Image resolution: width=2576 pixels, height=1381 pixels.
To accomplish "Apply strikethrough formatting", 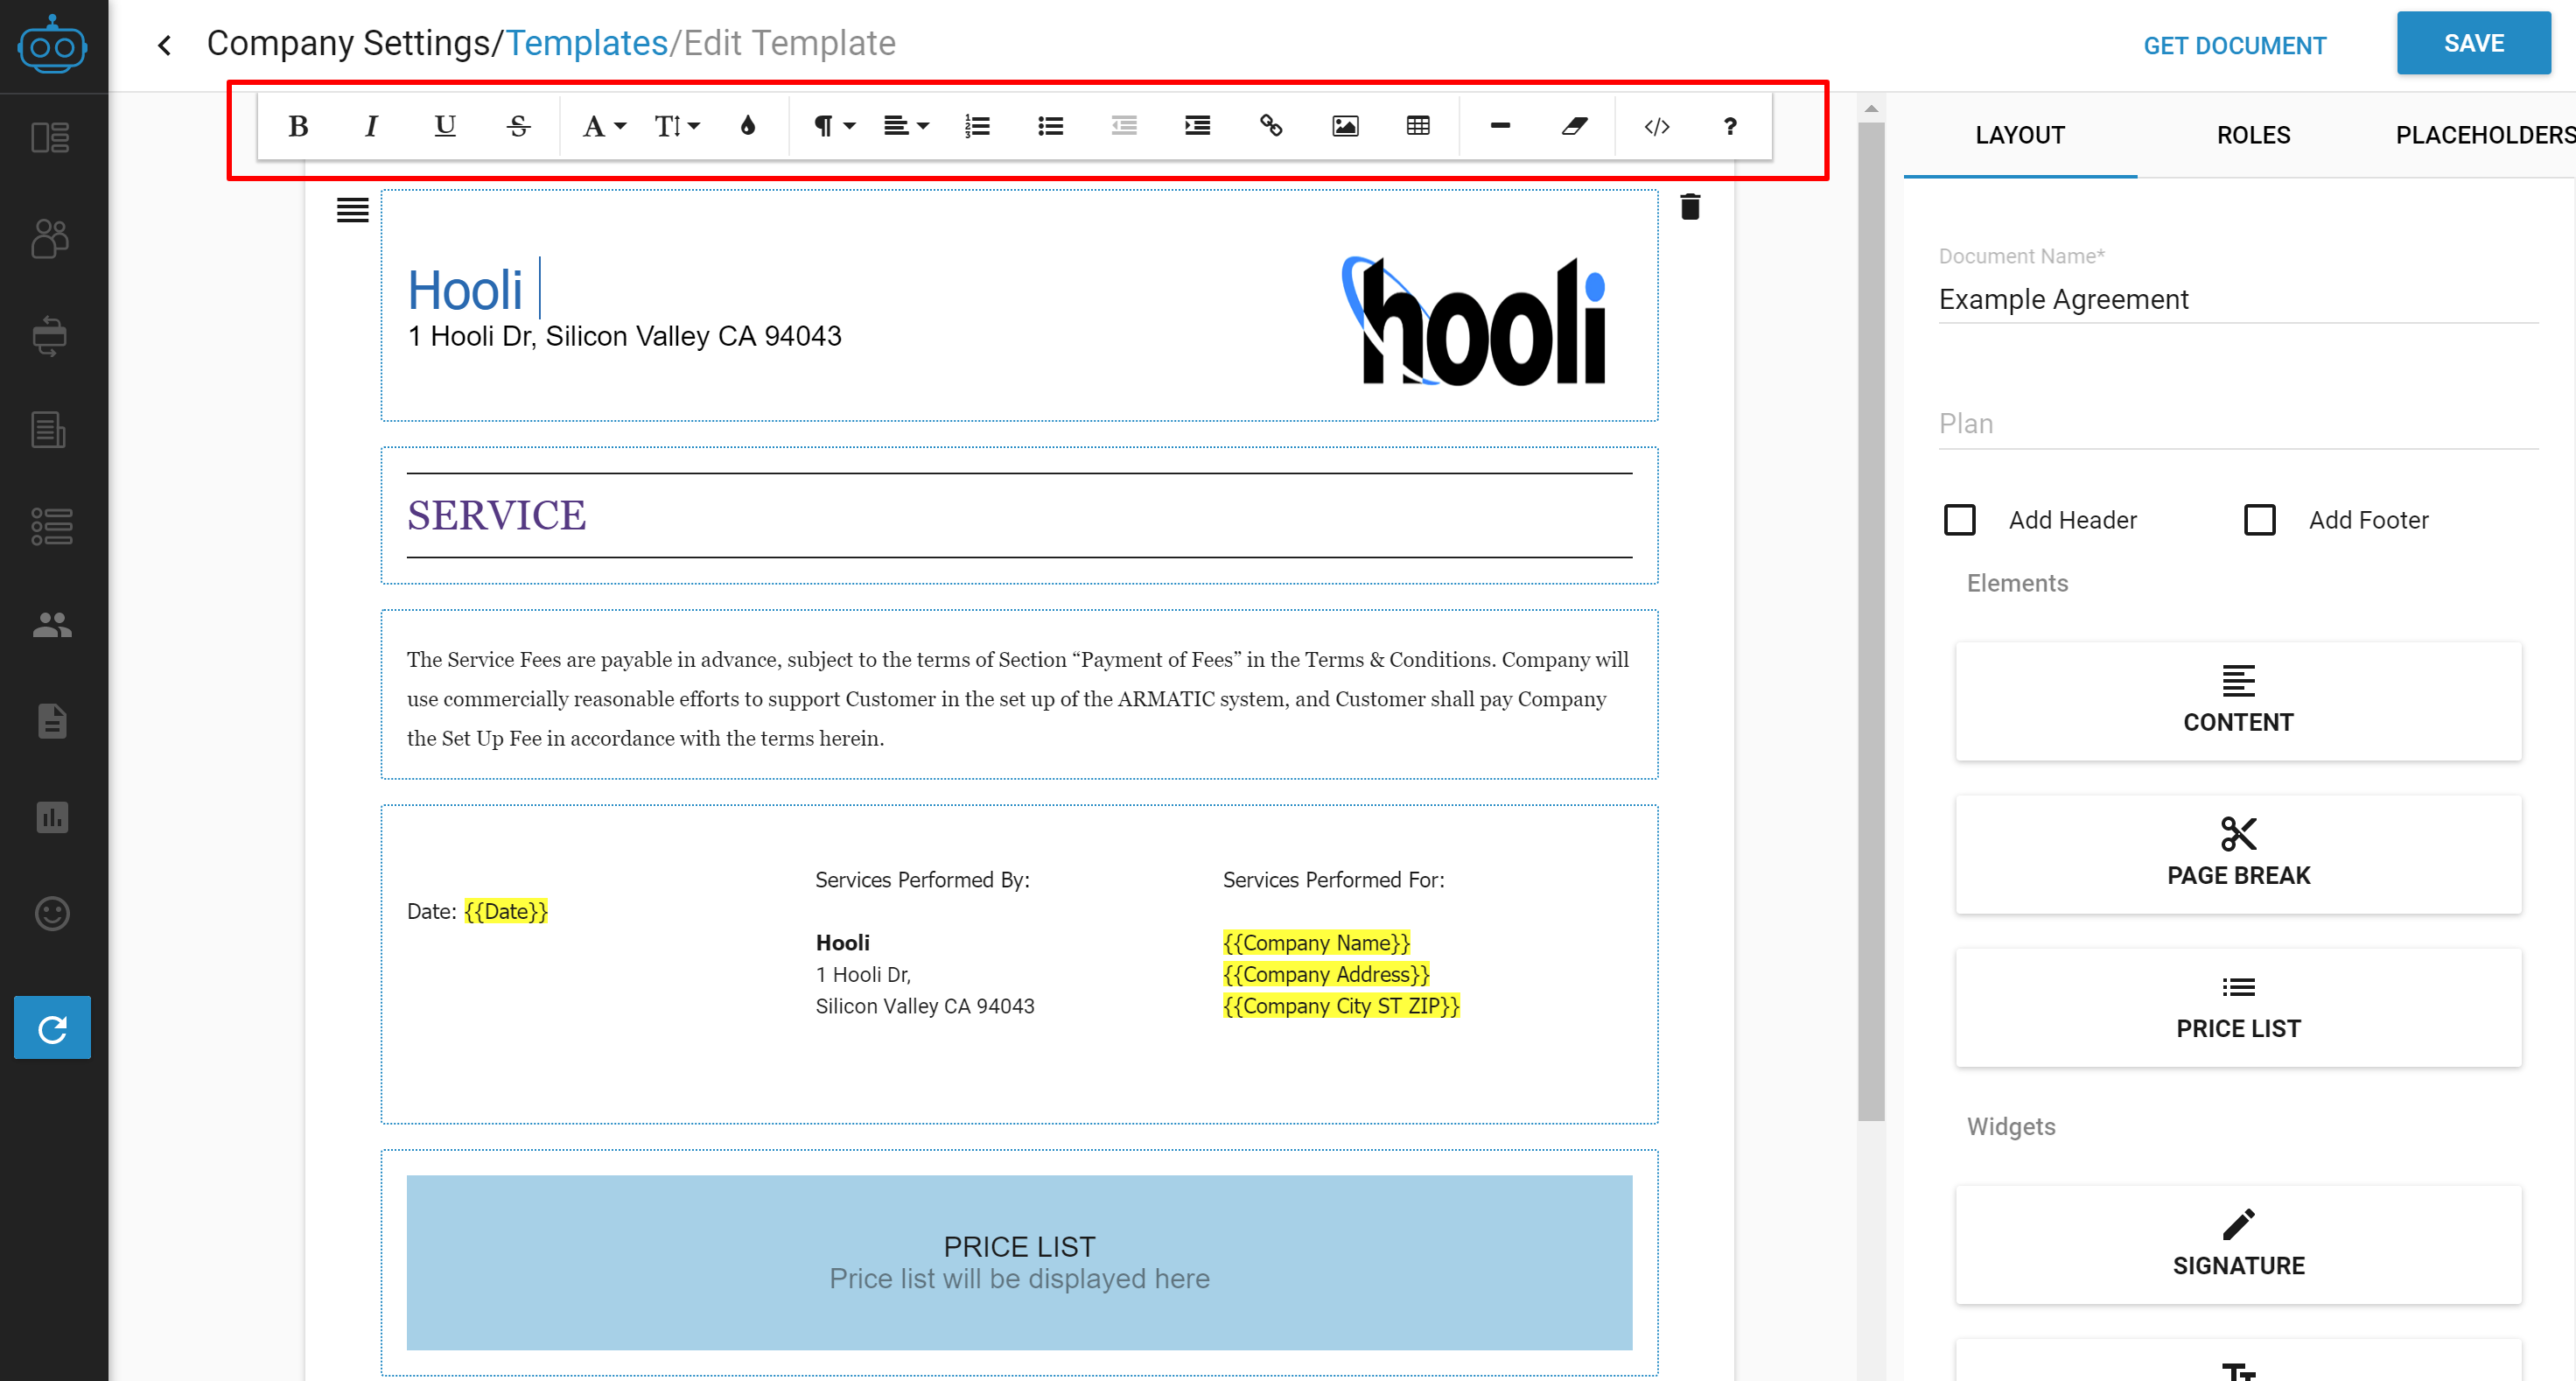I will pos(518,126).
